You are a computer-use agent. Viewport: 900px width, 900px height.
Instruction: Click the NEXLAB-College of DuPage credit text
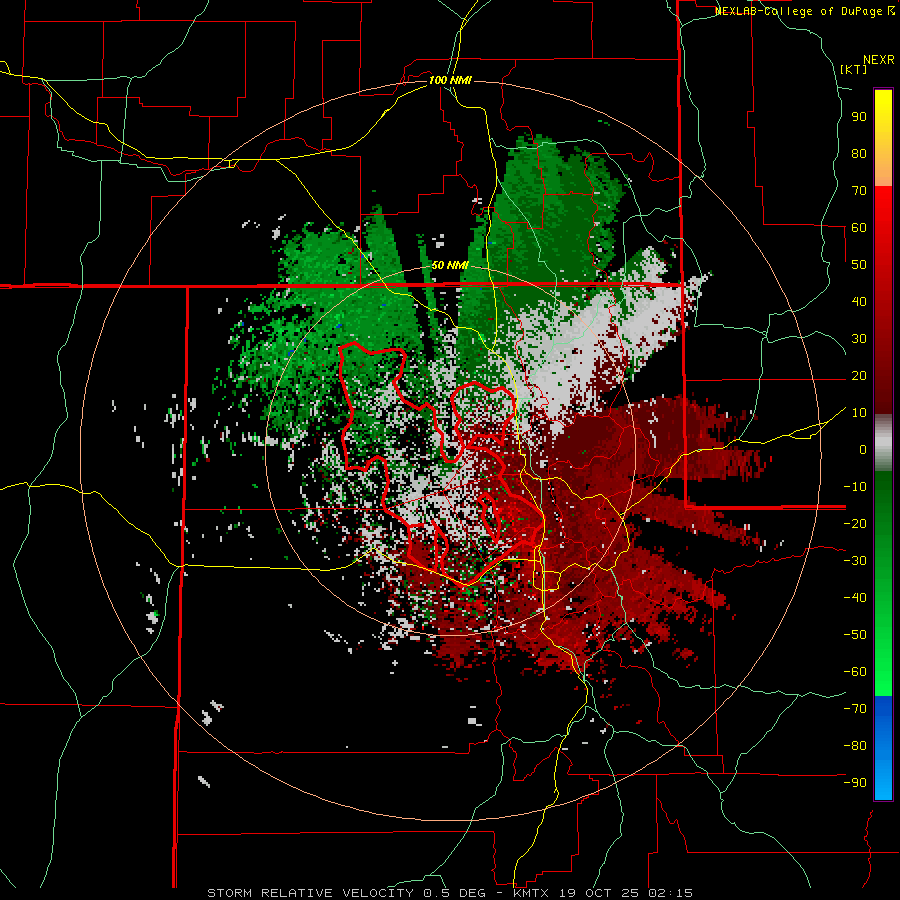click(x=800, y=11)
